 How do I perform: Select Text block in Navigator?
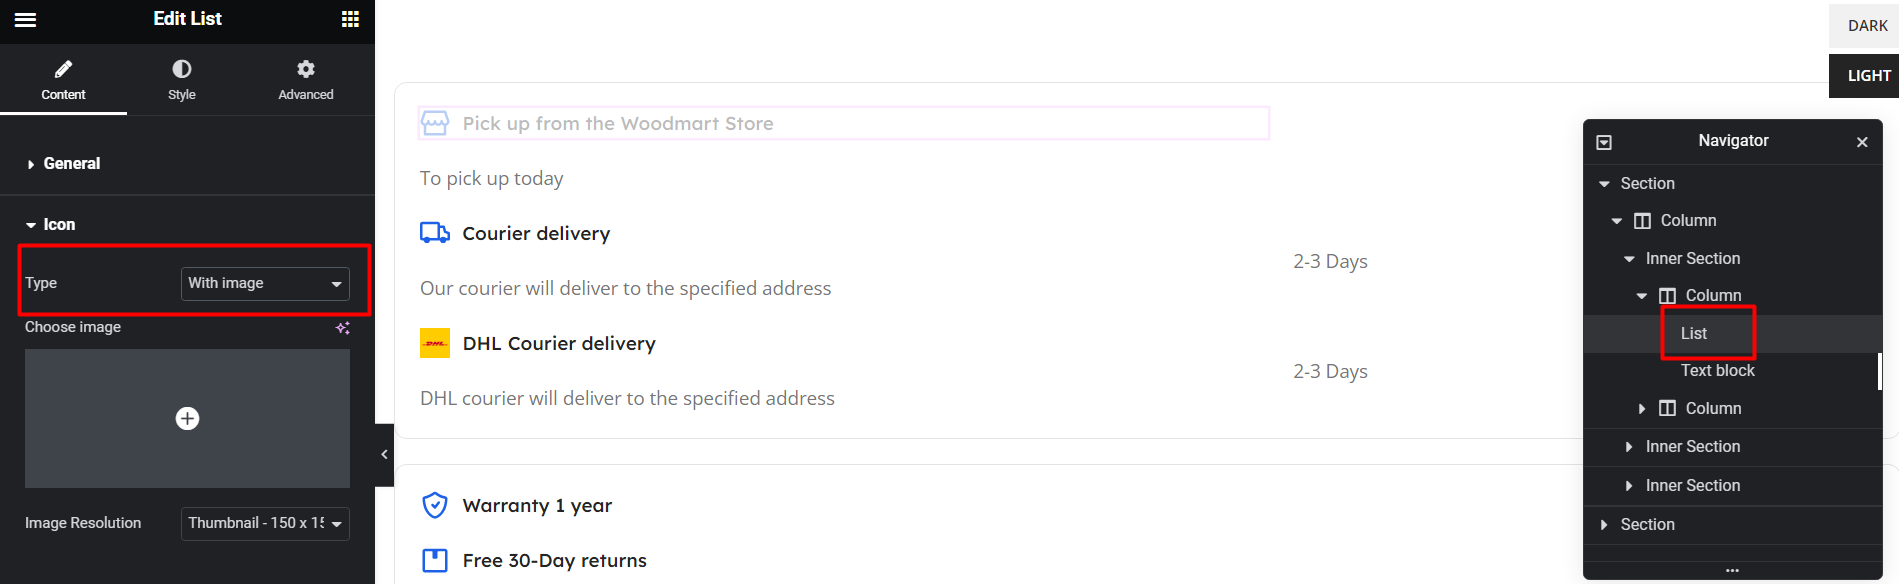(1717, 370)
